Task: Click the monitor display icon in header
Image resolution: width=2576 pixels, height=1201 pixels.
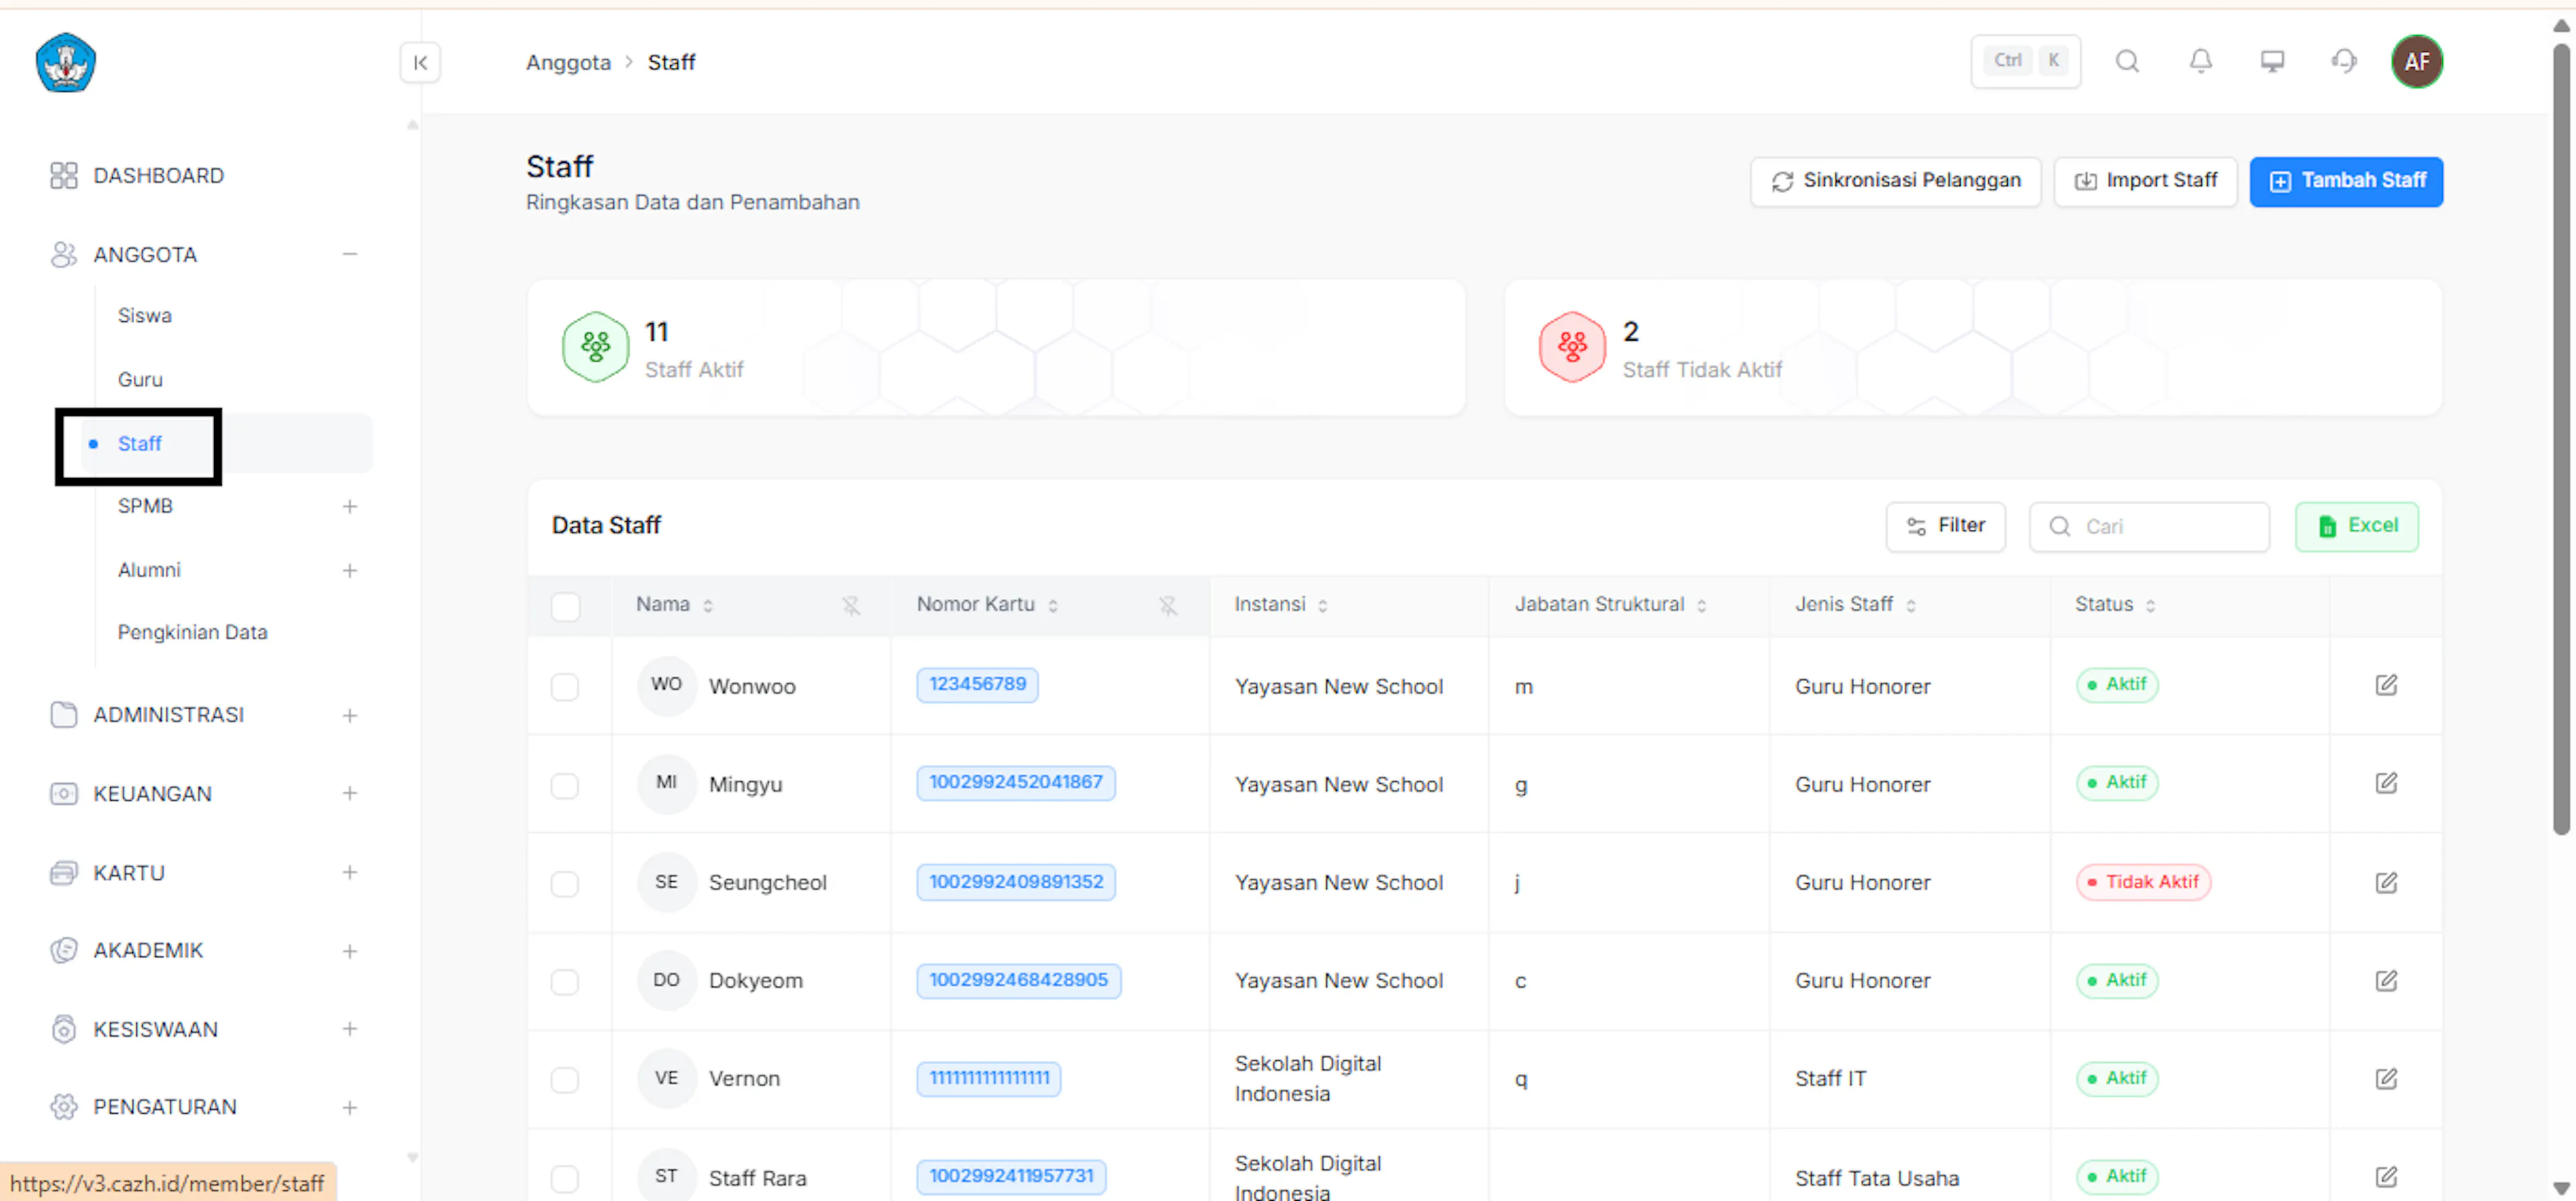Action: click(2272, 62)
